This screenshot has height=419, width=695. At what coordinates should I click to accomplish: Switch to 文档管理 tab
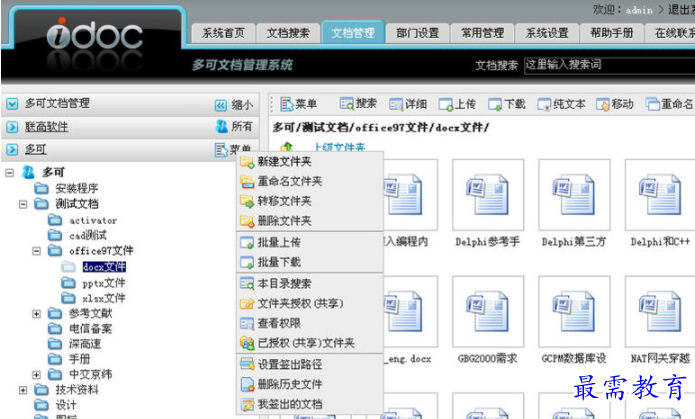[x=353, y=32]
